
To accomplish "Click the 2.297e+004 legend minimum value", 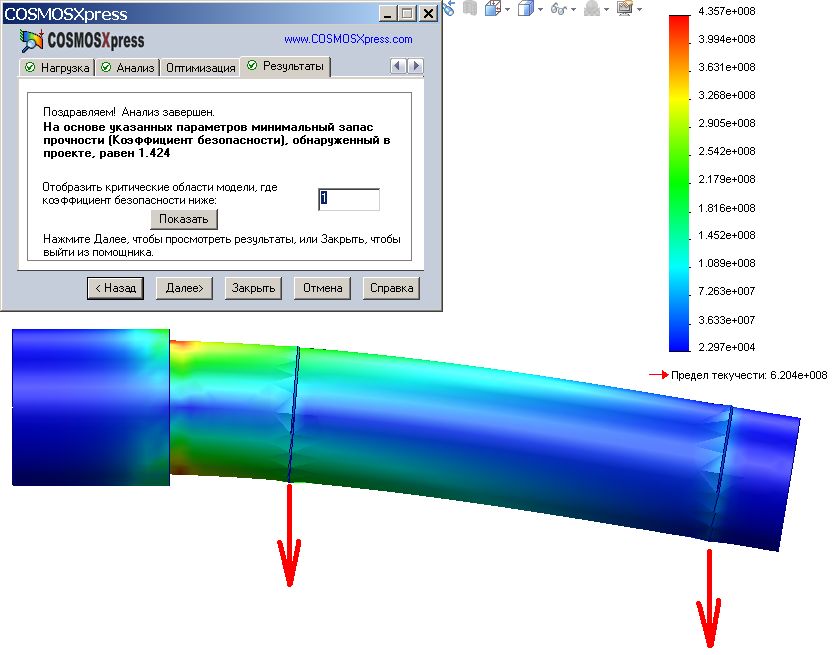I will pyautogui.click(x=727, y=347).
